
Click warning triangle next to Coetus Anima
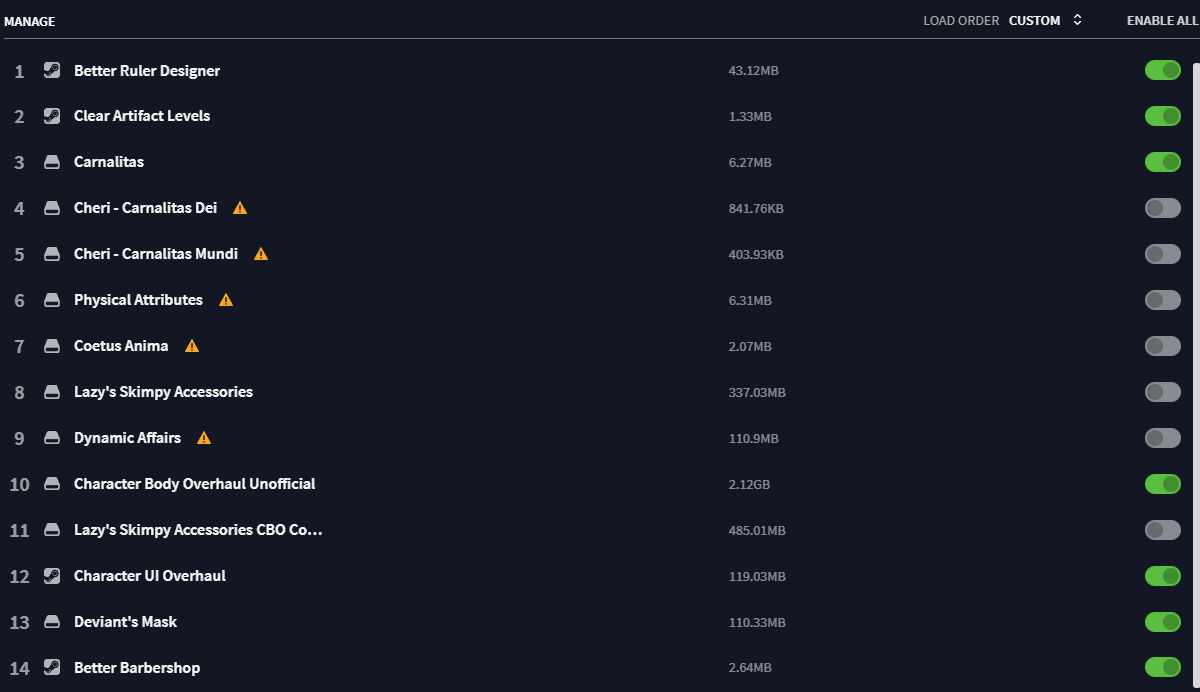pos(192,346)
